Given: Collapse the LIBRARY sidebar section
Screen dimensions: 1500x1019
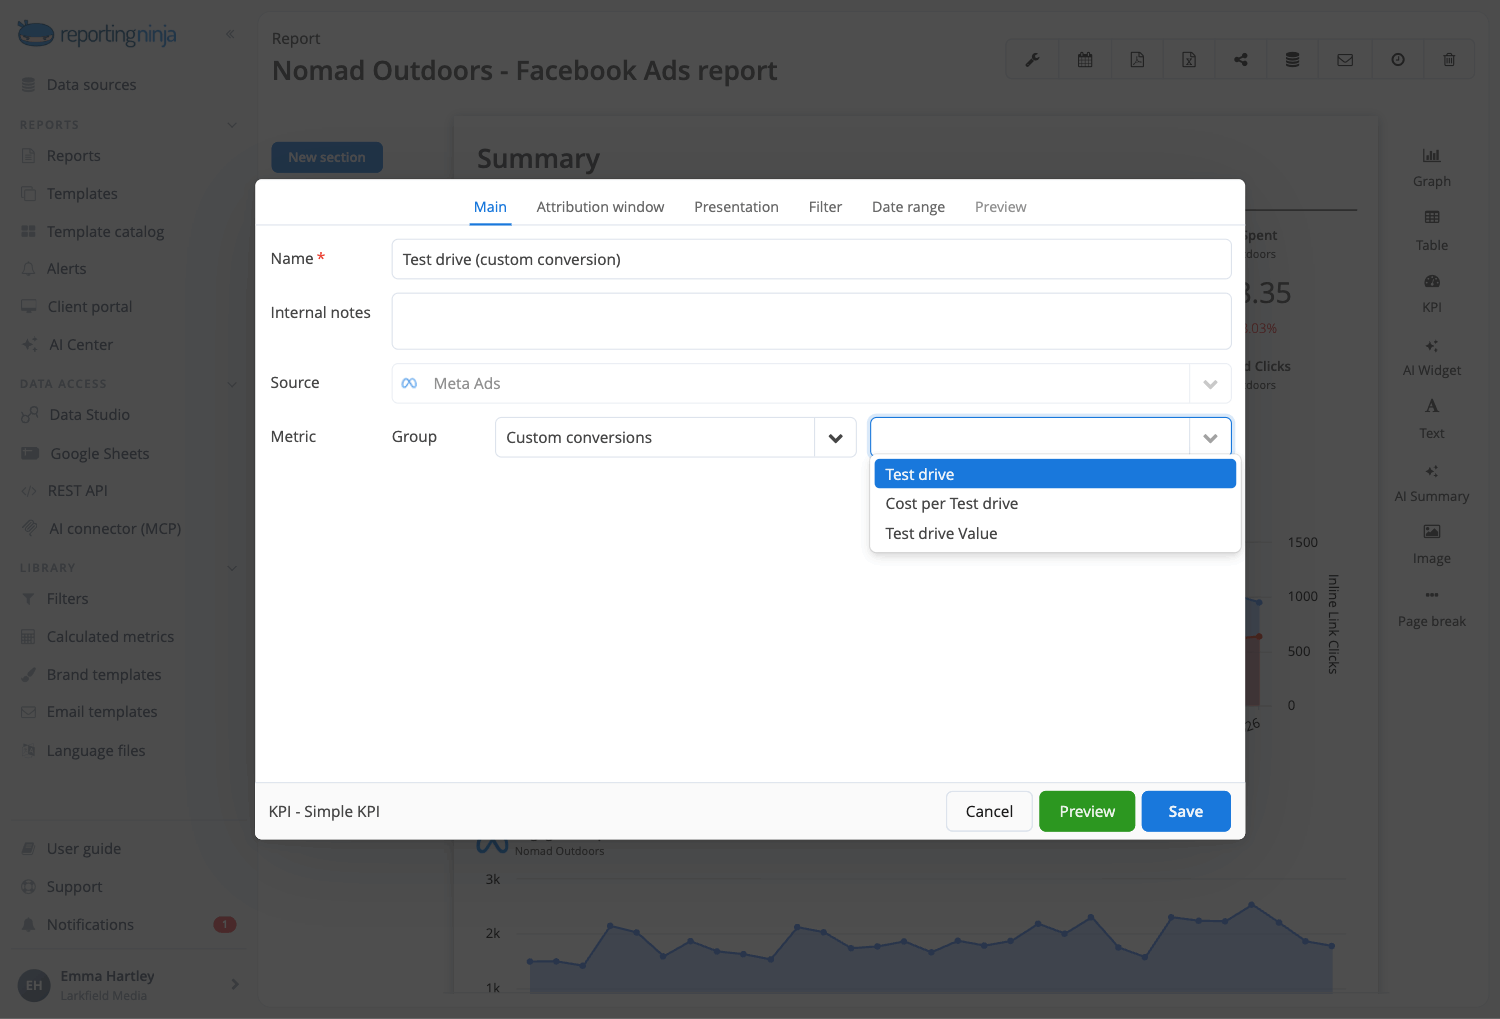Looking at the screenshot, I should click(232, 568).
